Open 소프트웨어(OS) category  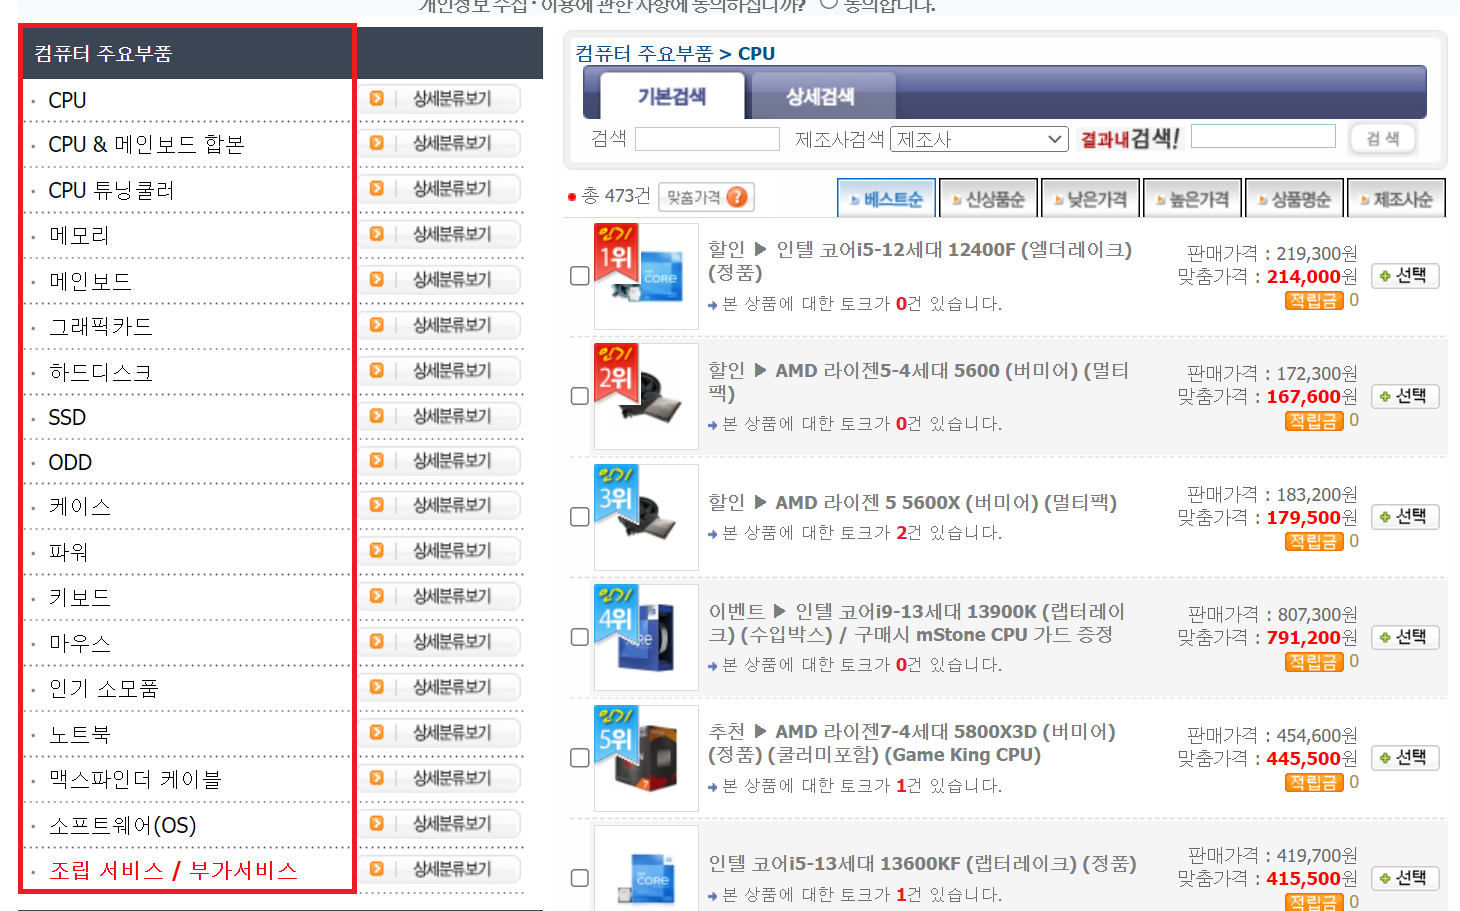(x=122, y=825)
